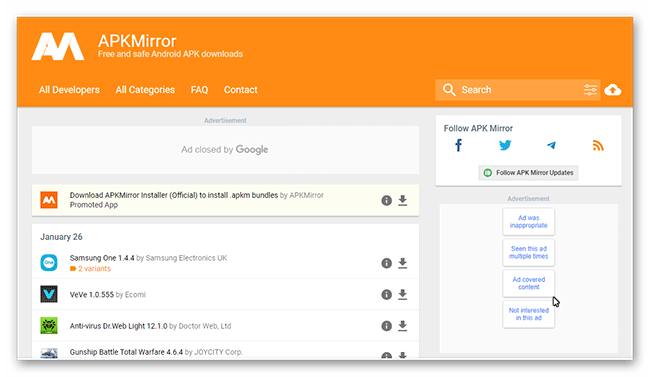The width and height of the screenshot is (650, 377).
Task: Open APK Mirror Telegram icon
Action: click(551, 145)
